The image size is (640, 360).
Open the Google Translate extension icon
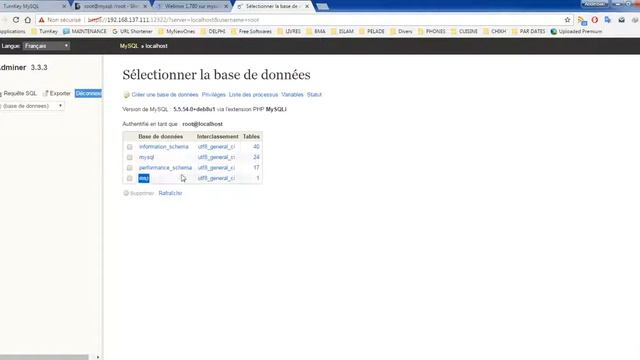click(x=608, y=20)
